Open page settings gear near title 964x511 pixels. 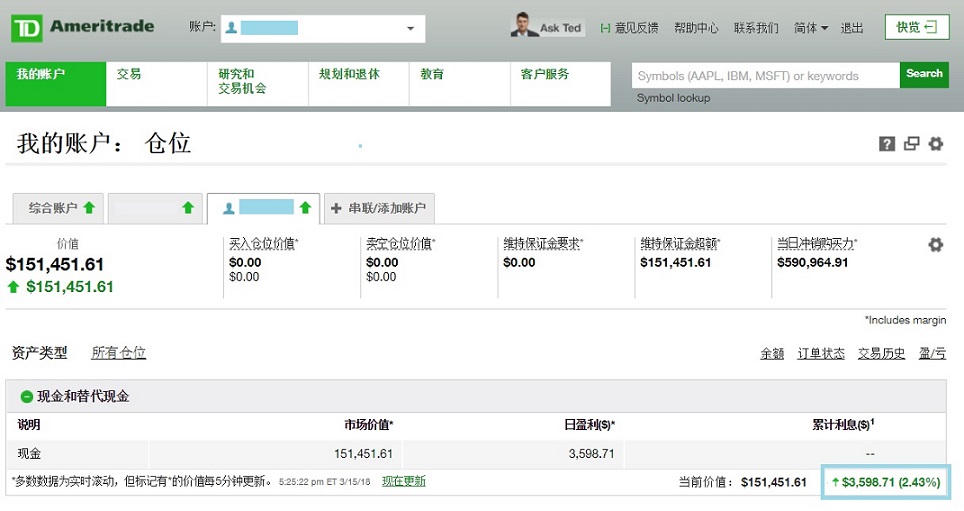tap(936, 144)
